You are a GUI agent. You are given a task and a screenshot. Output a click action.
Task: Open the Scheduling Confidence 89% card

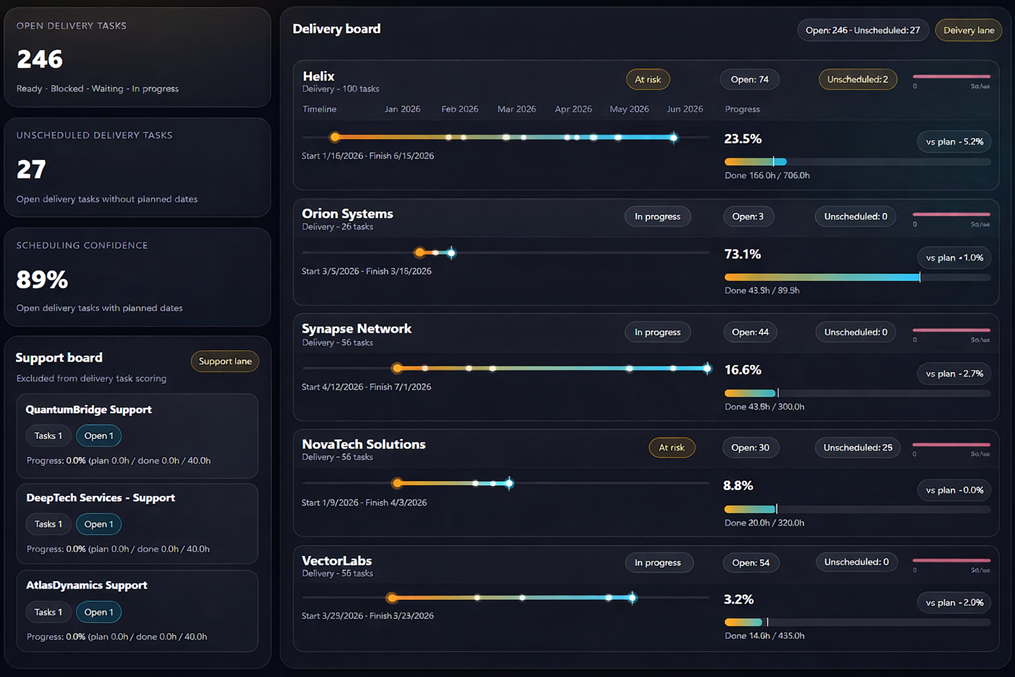pyautogui.click(x=137, y=277)
